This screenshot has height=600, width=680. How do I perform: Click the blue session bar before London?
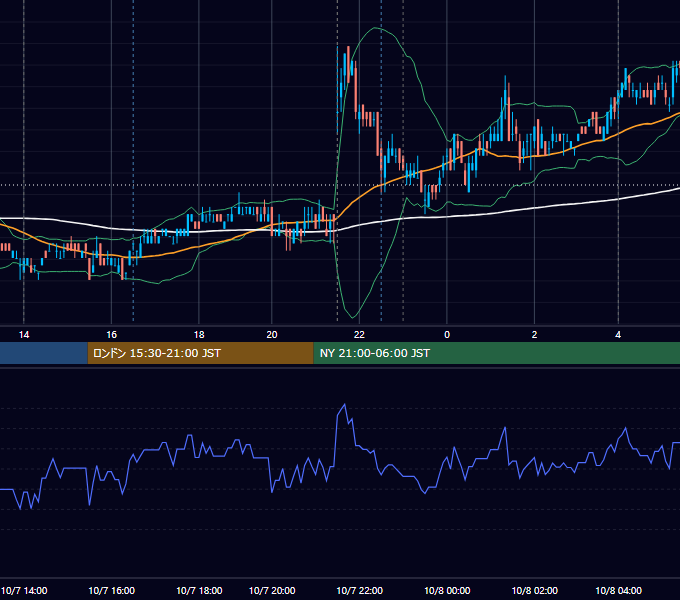[x=43, y=353]
